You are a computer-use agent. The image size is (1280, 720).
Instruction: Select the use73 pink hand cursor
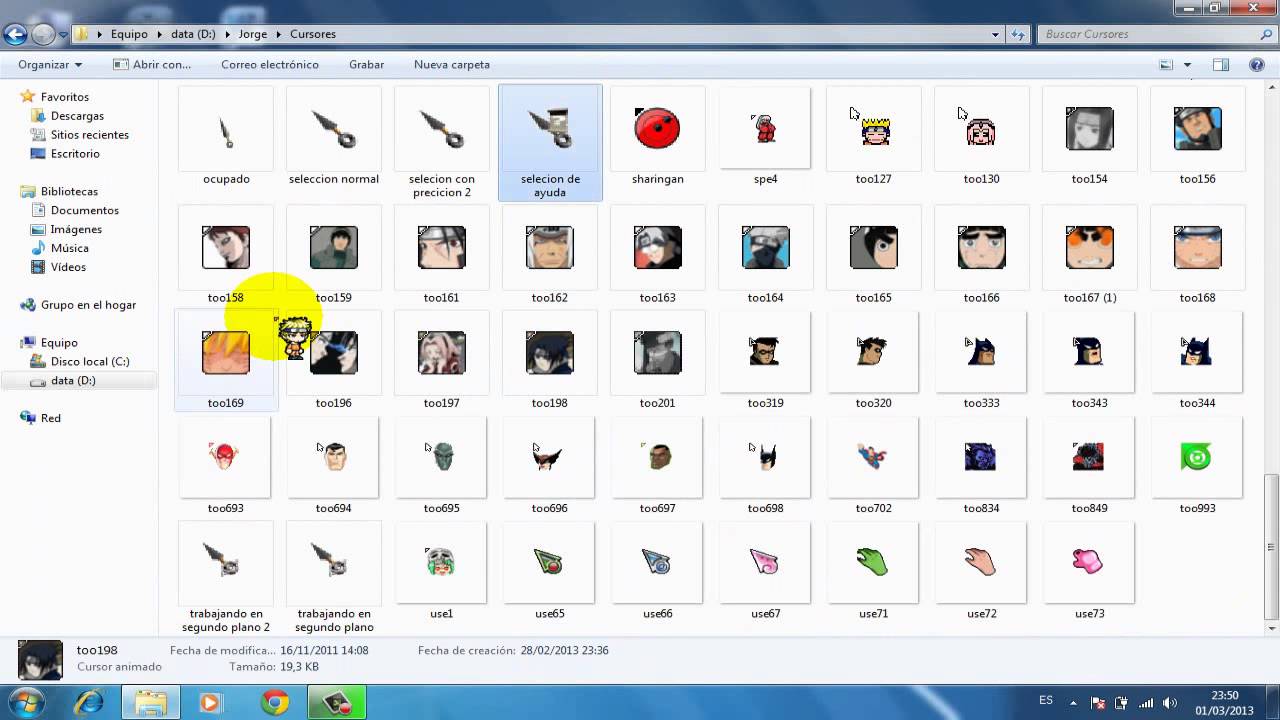coord(1089,571)
